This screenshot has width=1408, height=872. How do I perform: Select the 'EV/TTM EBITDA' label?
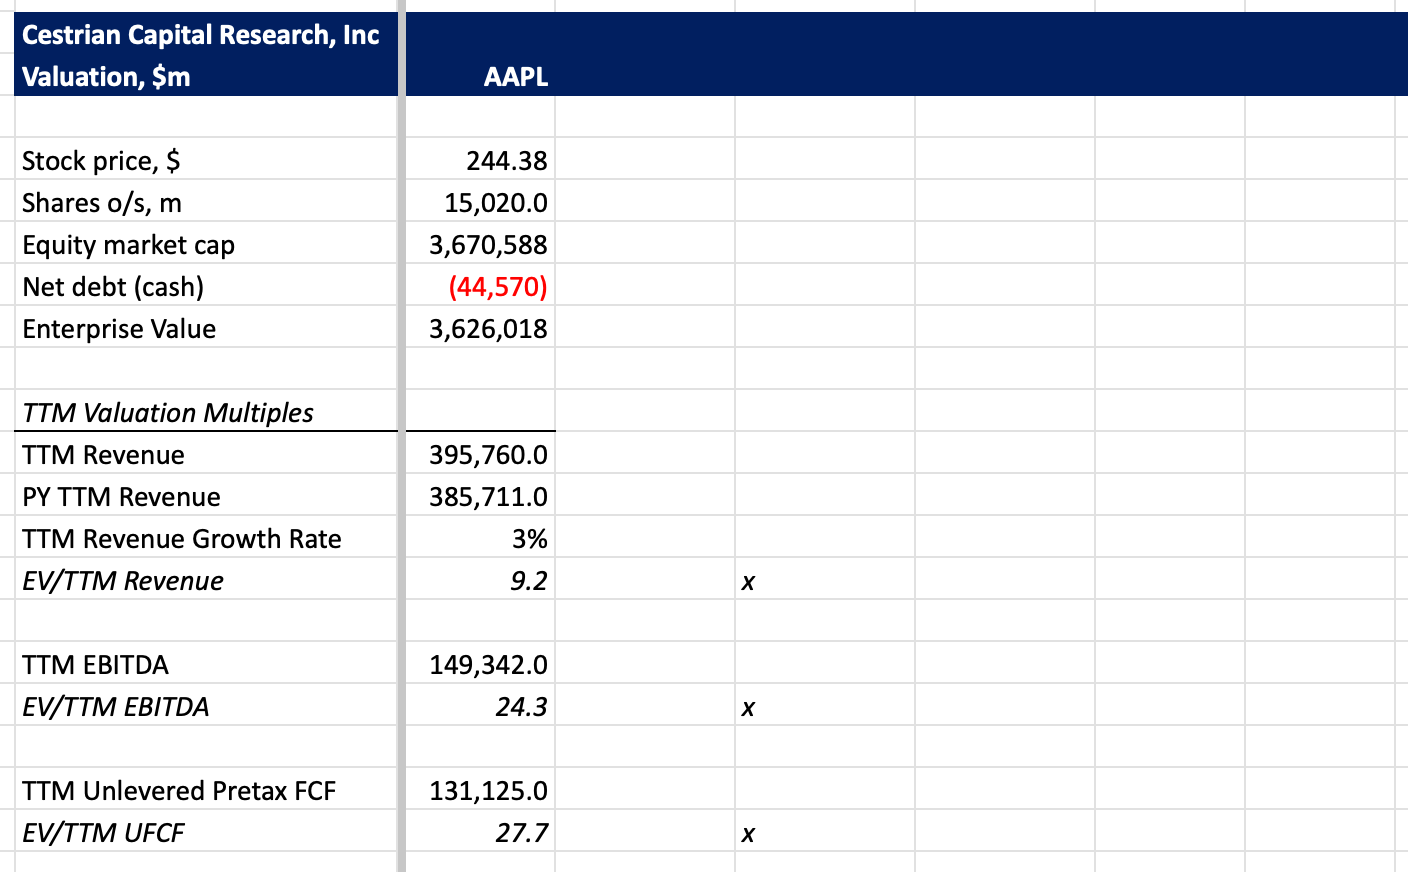(116, 707)
